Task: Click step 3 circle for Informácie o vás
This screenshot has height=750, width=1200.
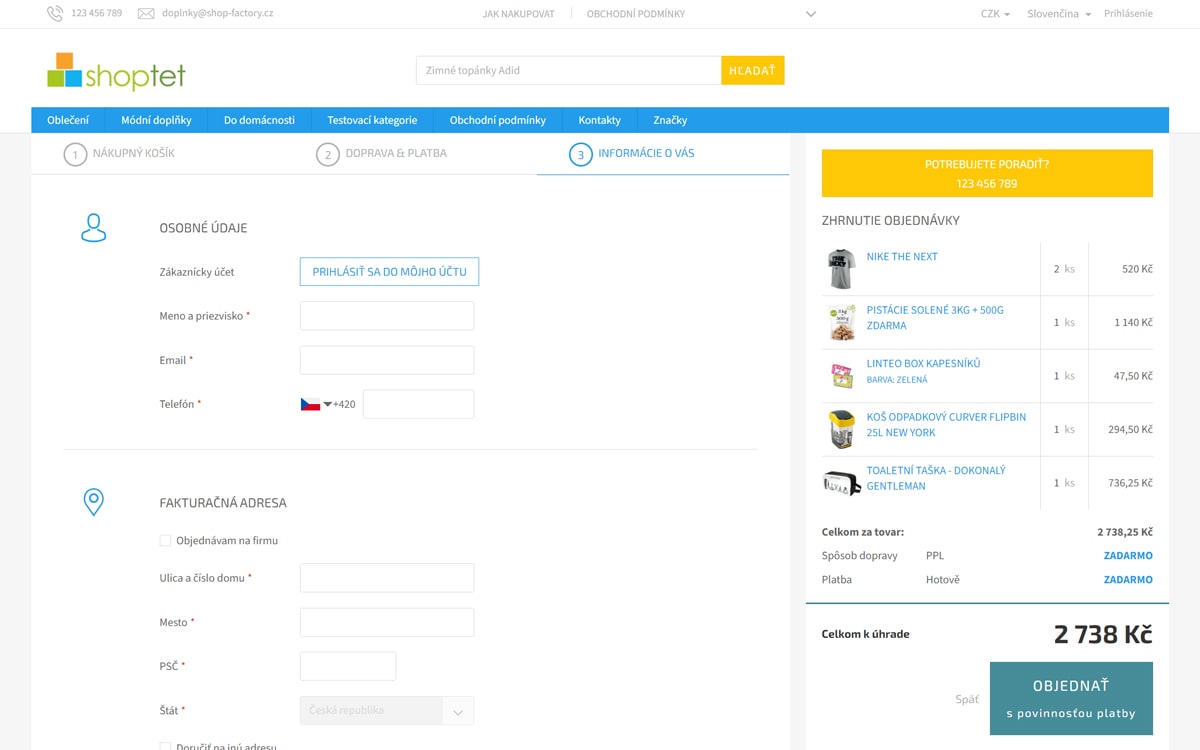Action: [581, 155]
